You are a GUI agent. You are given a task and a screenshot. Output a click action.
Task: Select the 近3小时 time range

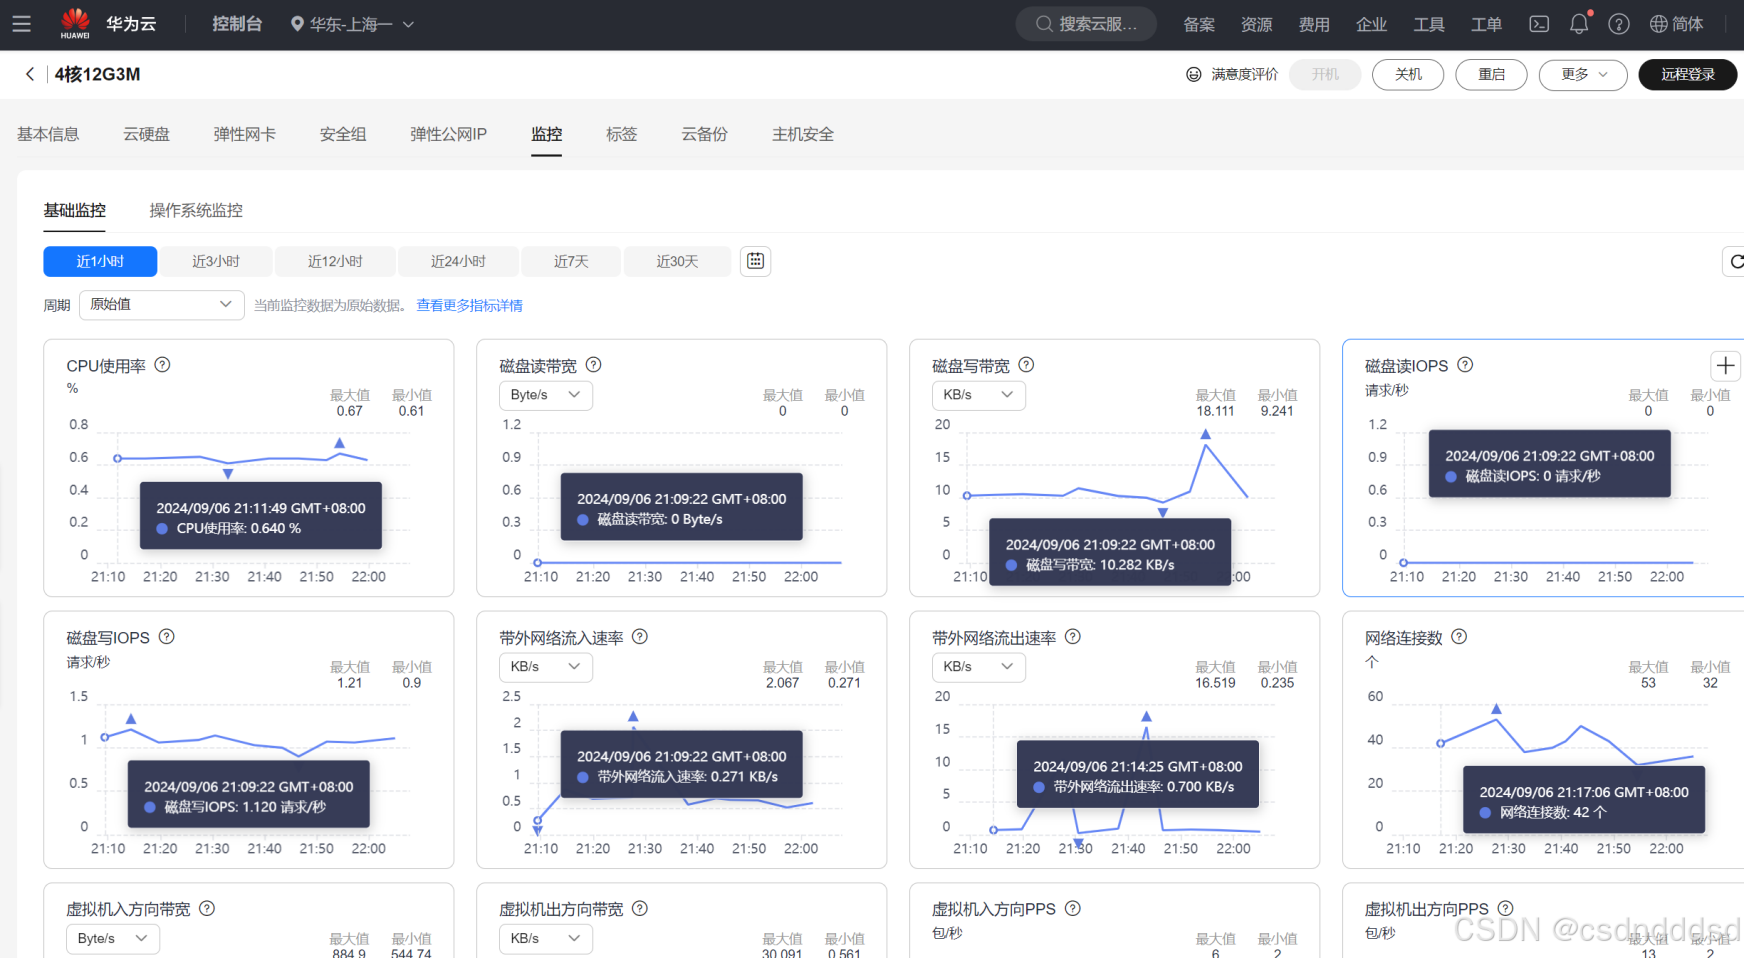pos(216,261)
